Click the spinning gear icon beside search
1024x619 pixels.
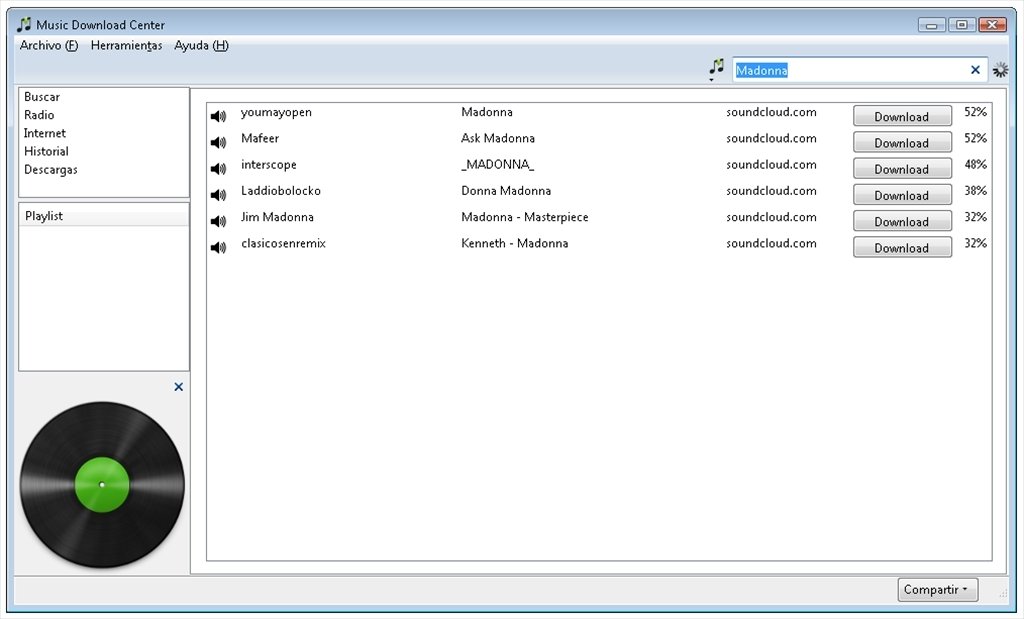coord(1000,70)
